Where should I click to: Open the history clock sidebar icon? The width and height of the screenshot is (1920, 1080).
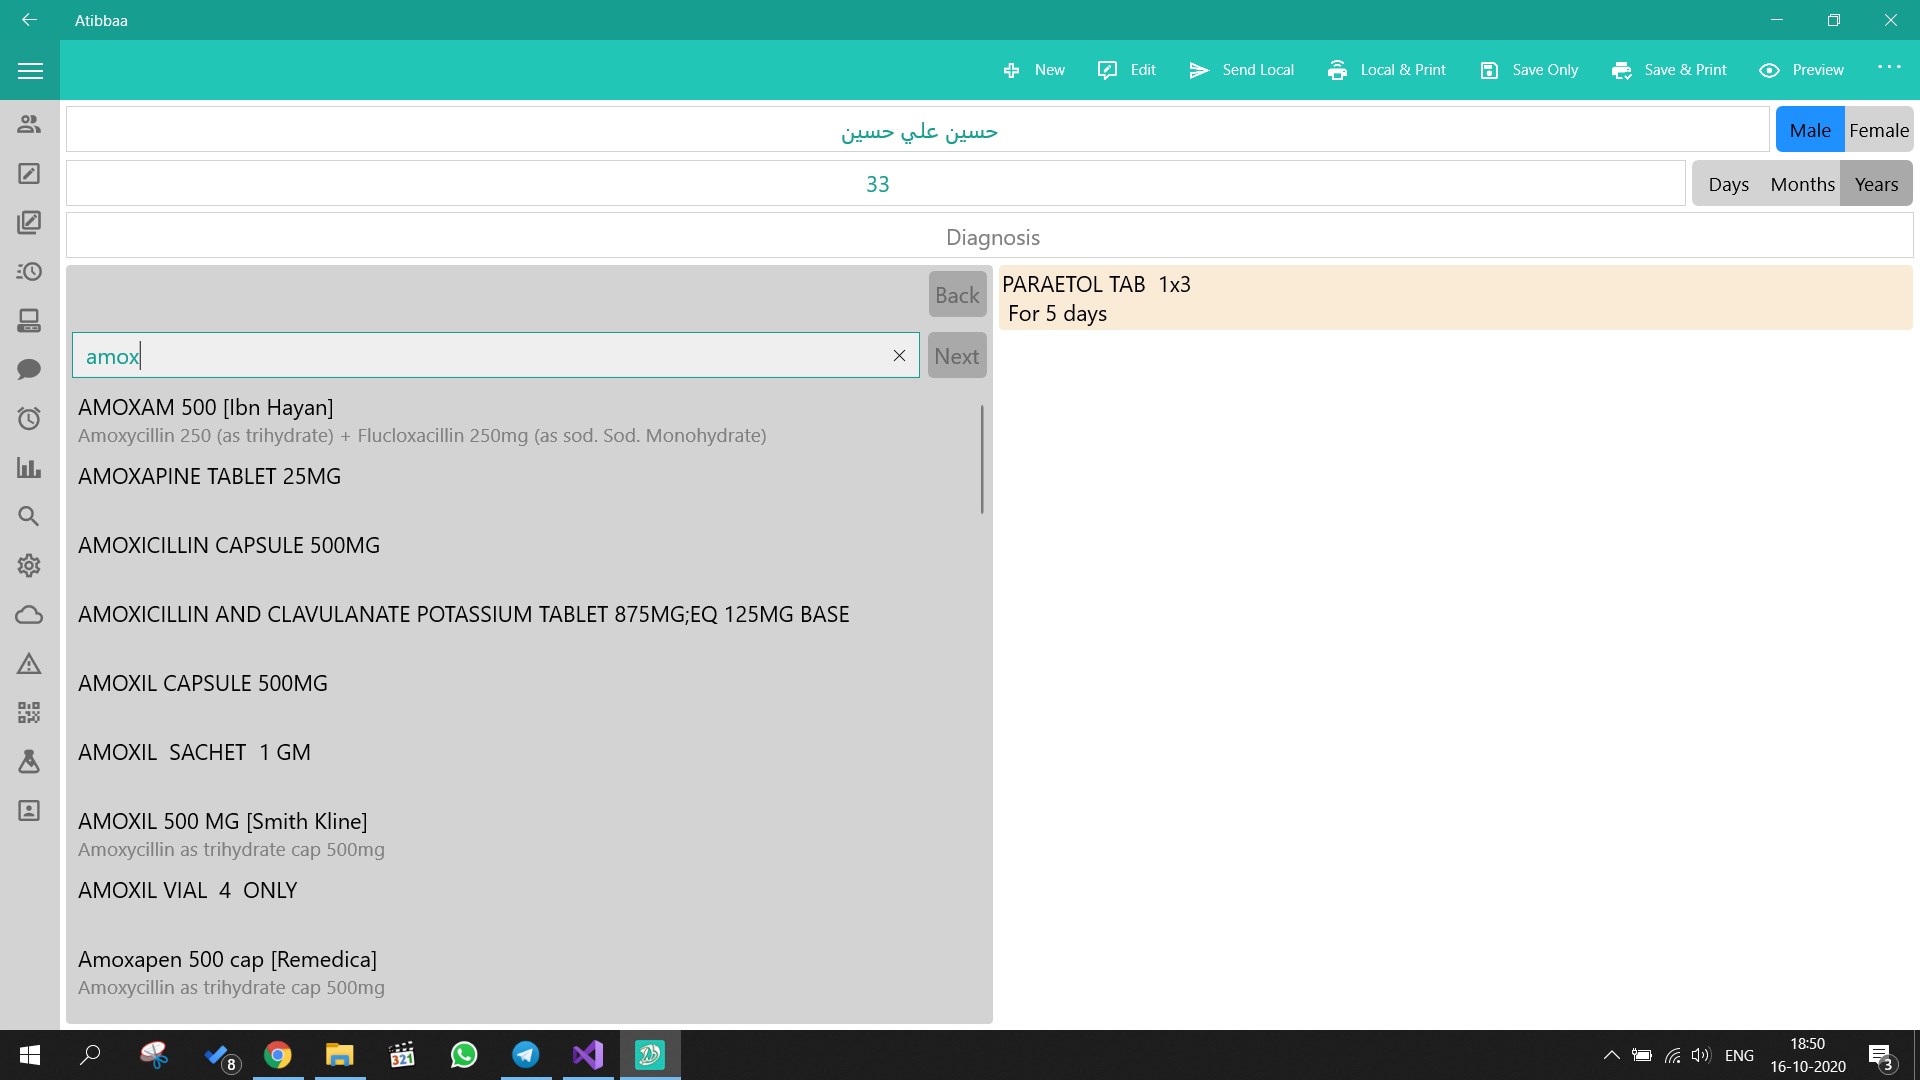(x=29, y=271)
